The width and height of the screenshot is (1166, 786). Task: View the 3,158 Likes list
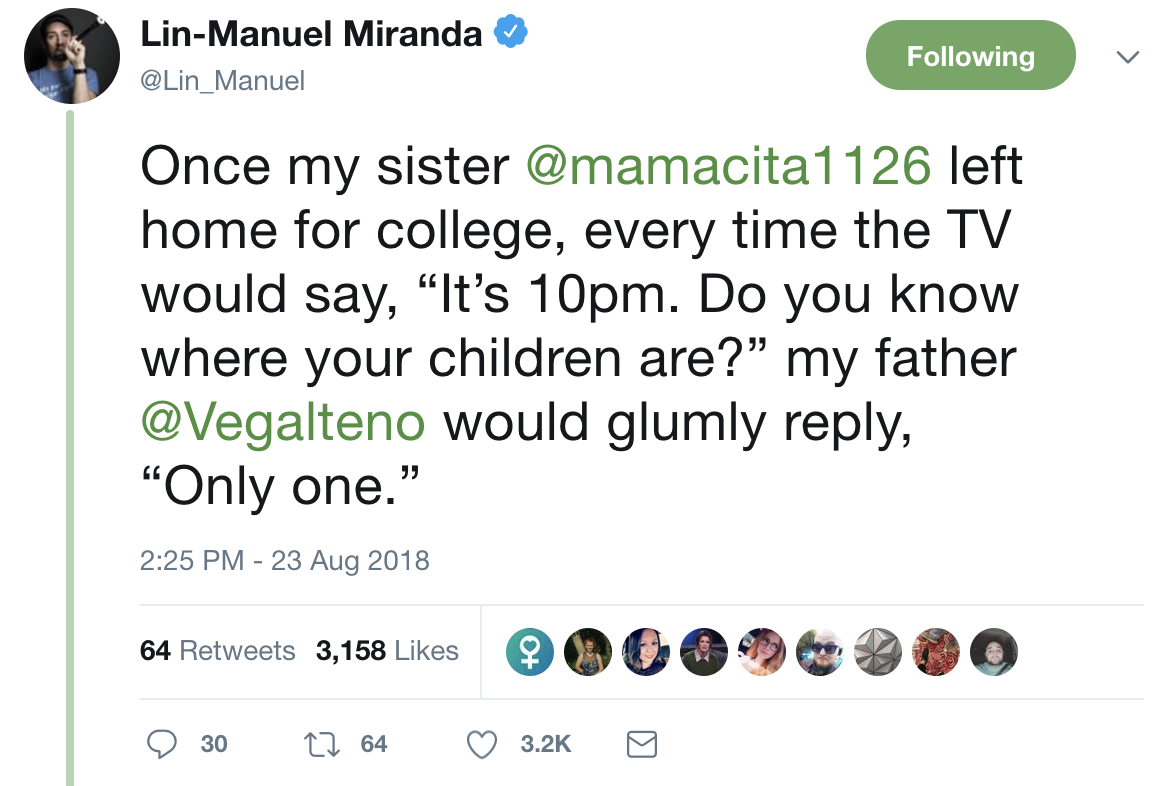(x=387, y=651)
